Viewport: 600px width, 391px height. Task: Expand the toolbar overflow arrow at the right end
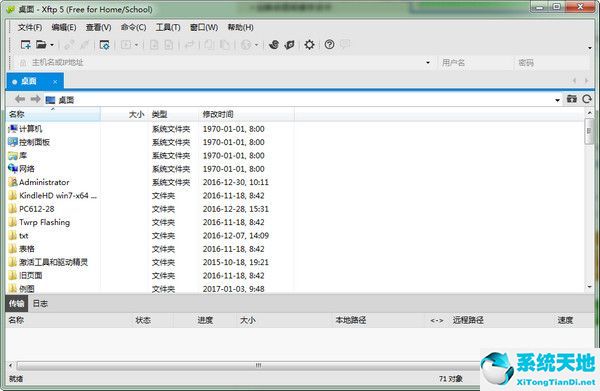coord(590,48)
